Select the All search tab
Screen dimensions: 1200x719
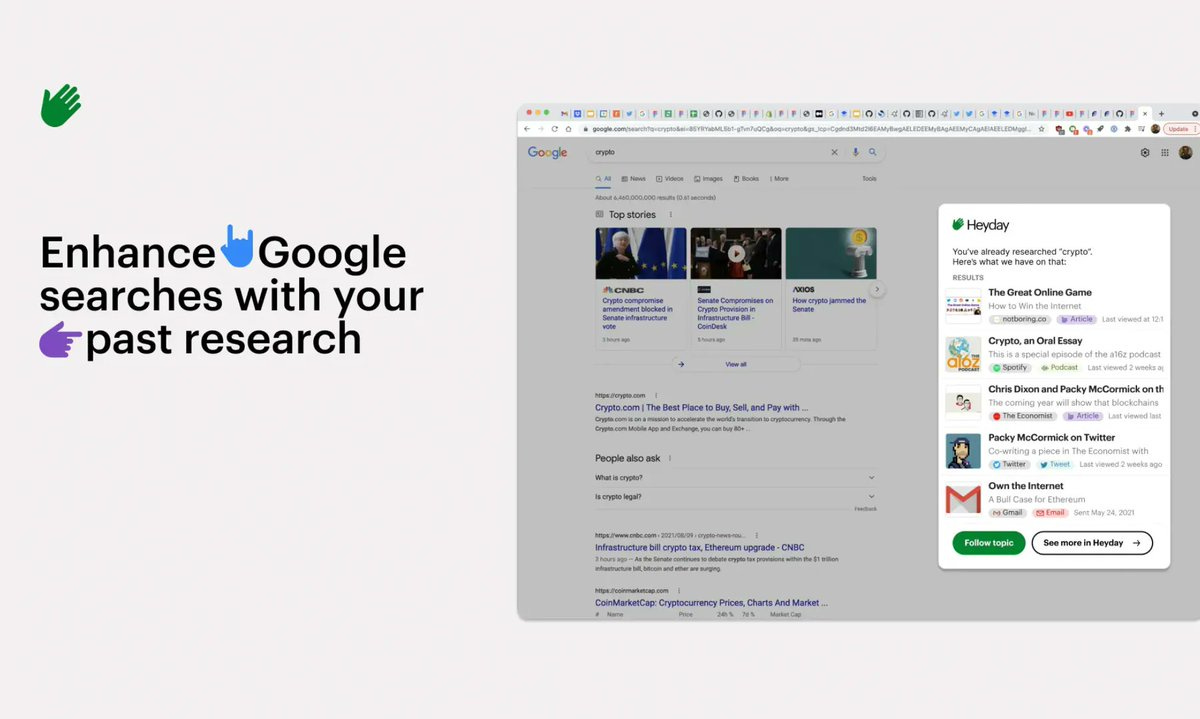pos(603,179)
